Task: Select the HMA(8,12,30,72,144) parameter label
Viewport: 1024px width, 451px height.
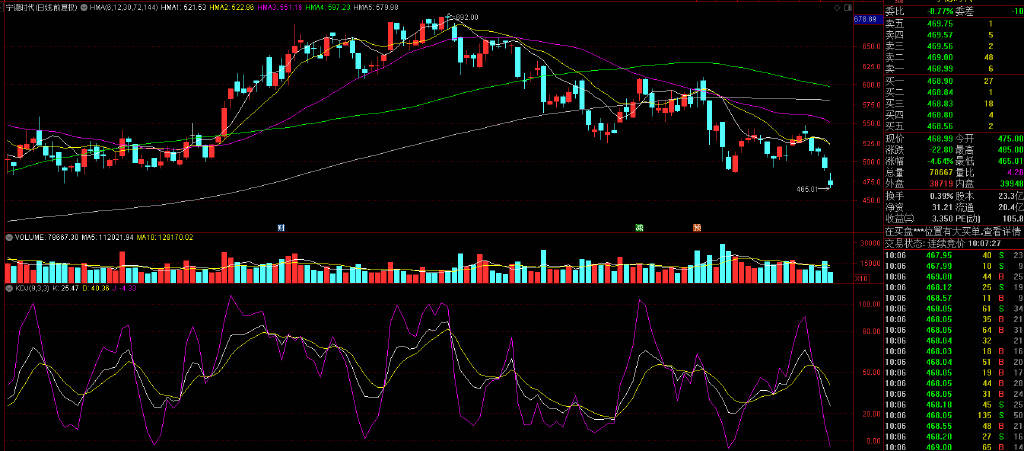Action: (x=125, y=6)
